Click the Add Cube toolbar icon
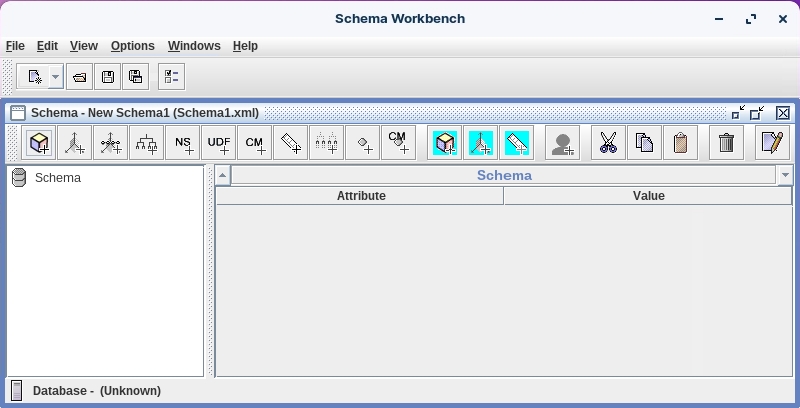800x408 pixels. pos(39,143)
